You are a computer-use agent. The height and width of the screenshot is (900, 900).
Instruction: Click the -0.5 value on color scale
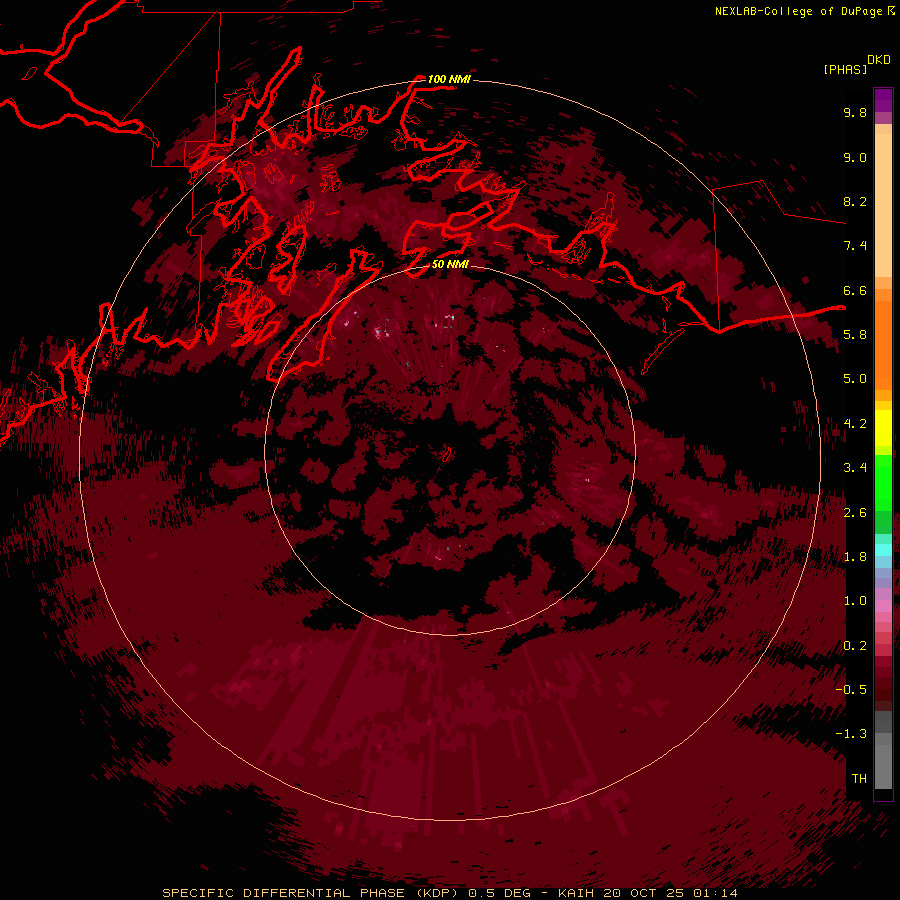(x=851, y=690)
